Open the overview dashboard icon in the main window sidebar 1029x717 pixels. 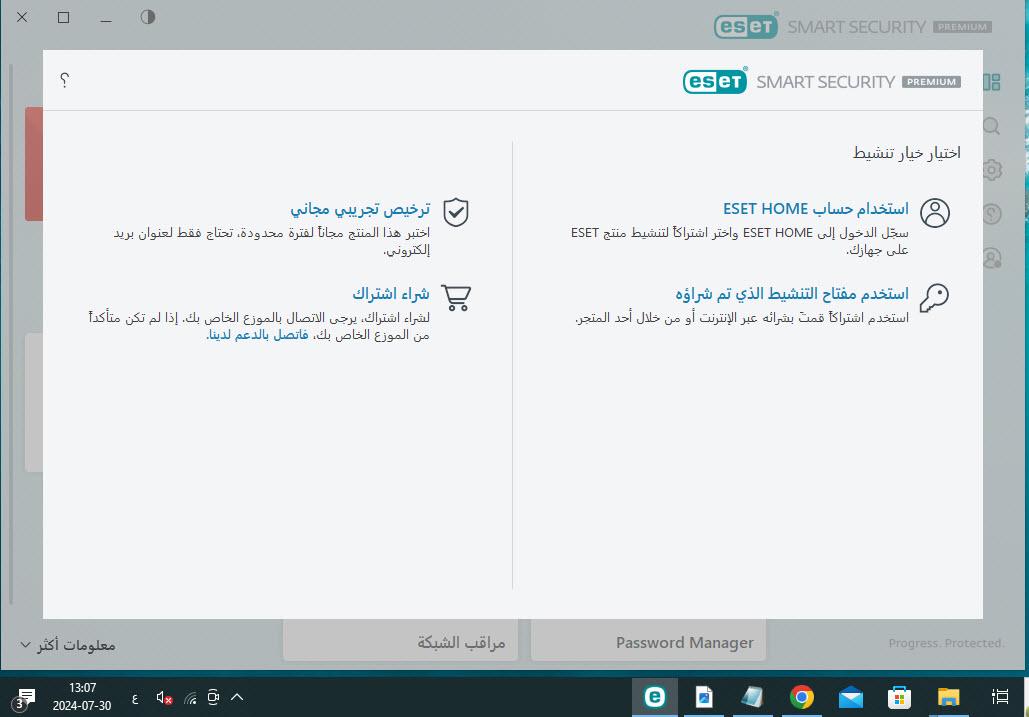[x=992, y=82]
